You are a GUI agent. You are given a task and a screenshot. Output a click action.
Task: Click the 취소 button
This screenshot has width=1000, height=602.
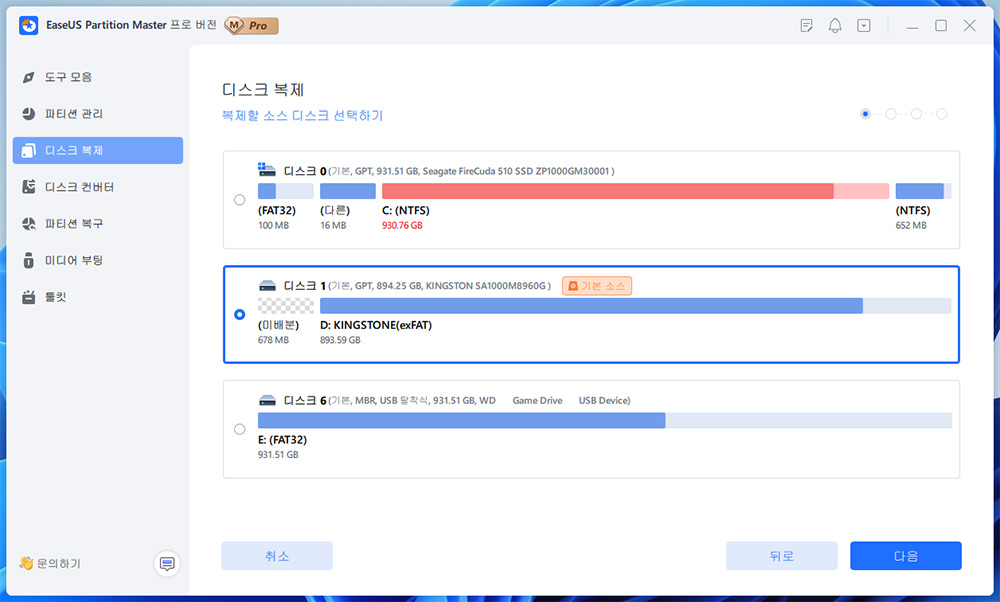tap(277, 556)
